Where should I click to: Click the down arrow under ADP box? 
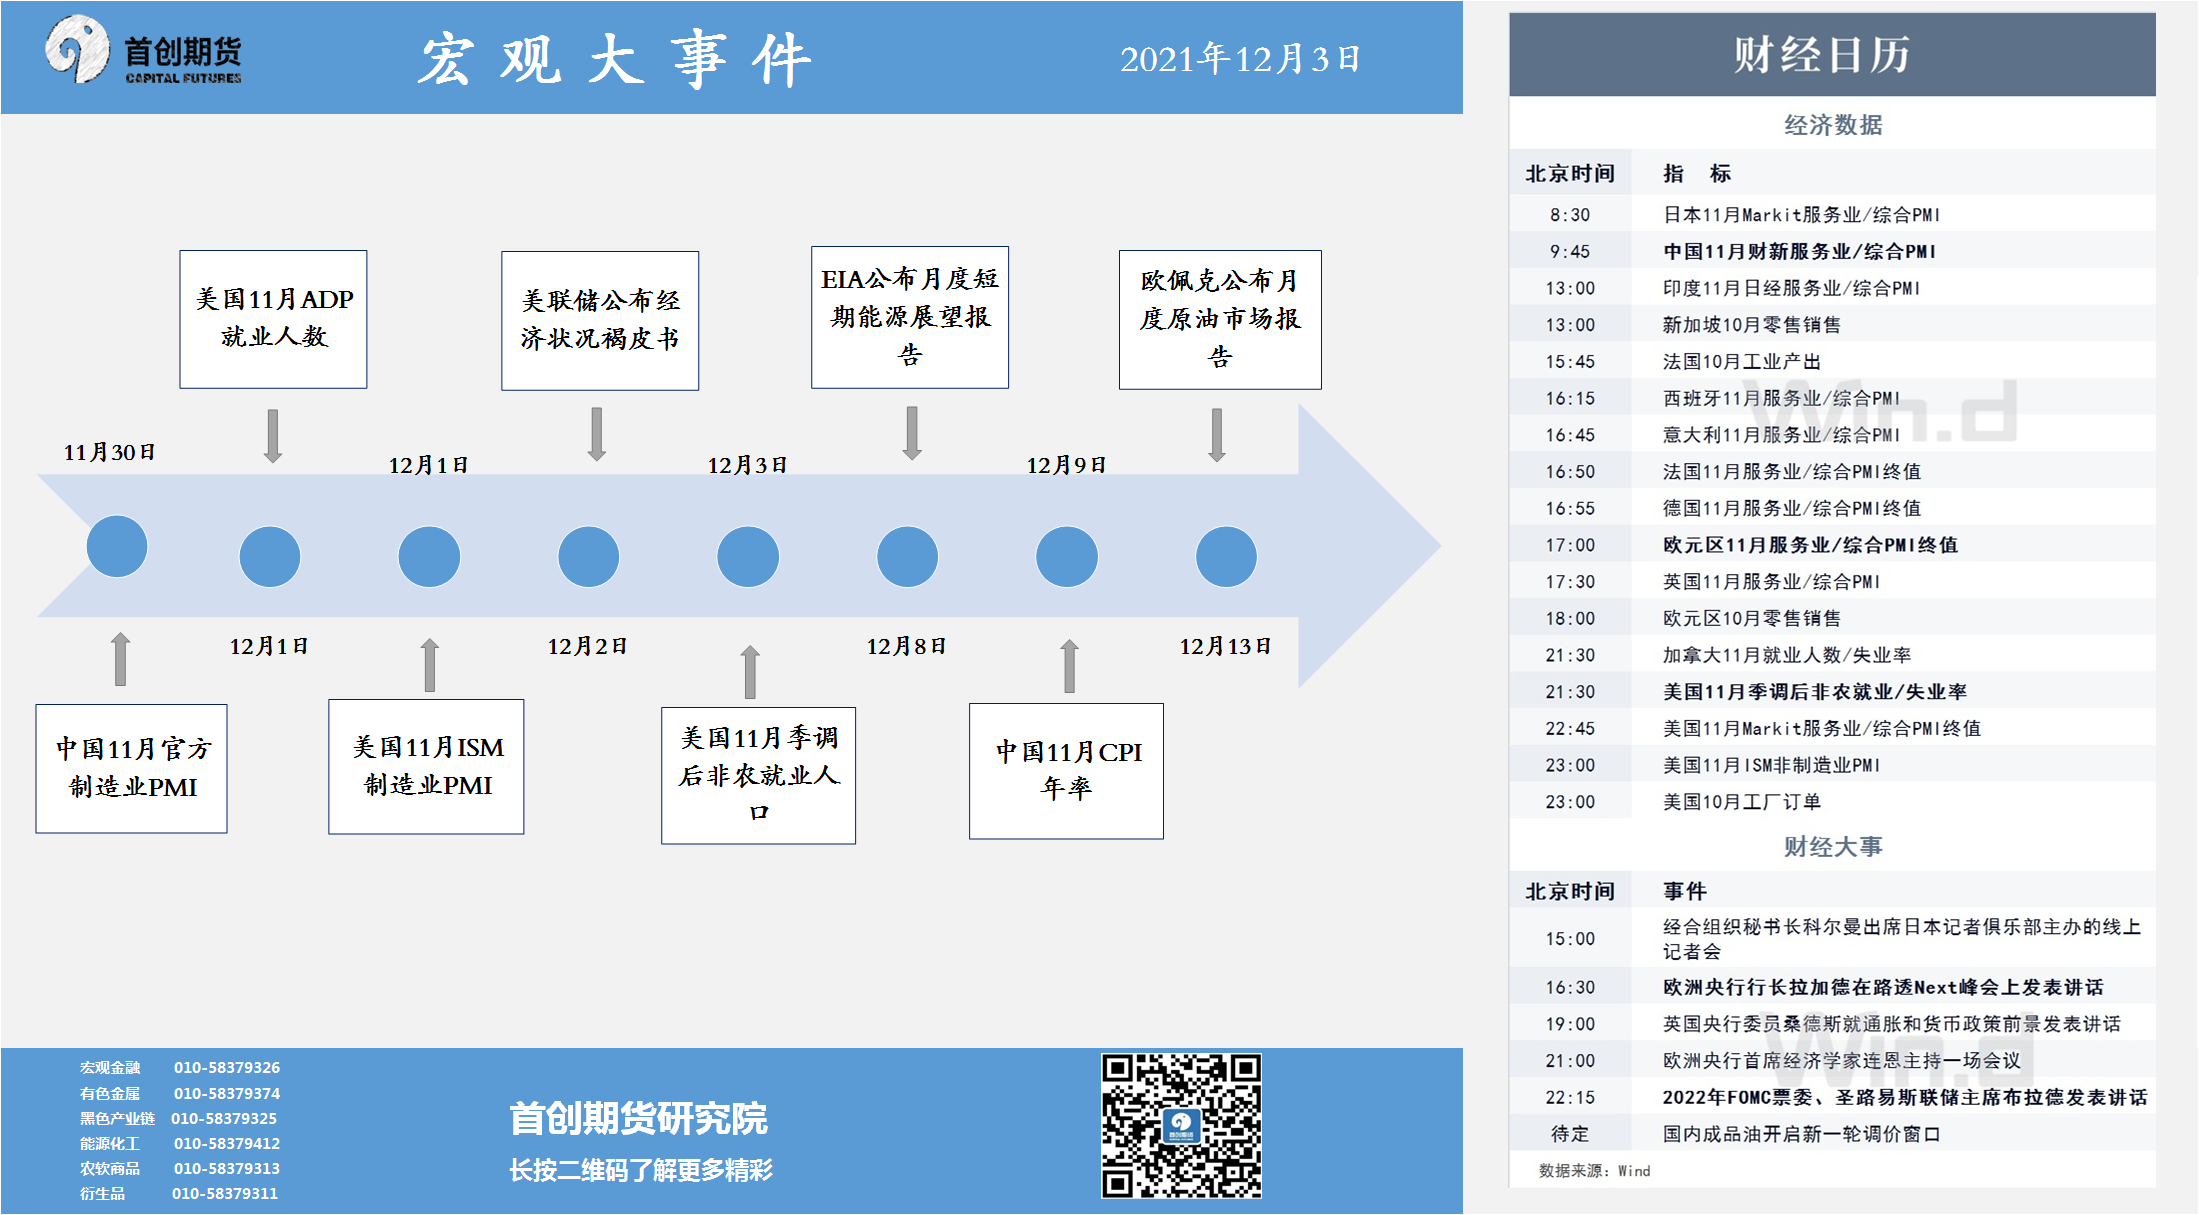point(273,436)
